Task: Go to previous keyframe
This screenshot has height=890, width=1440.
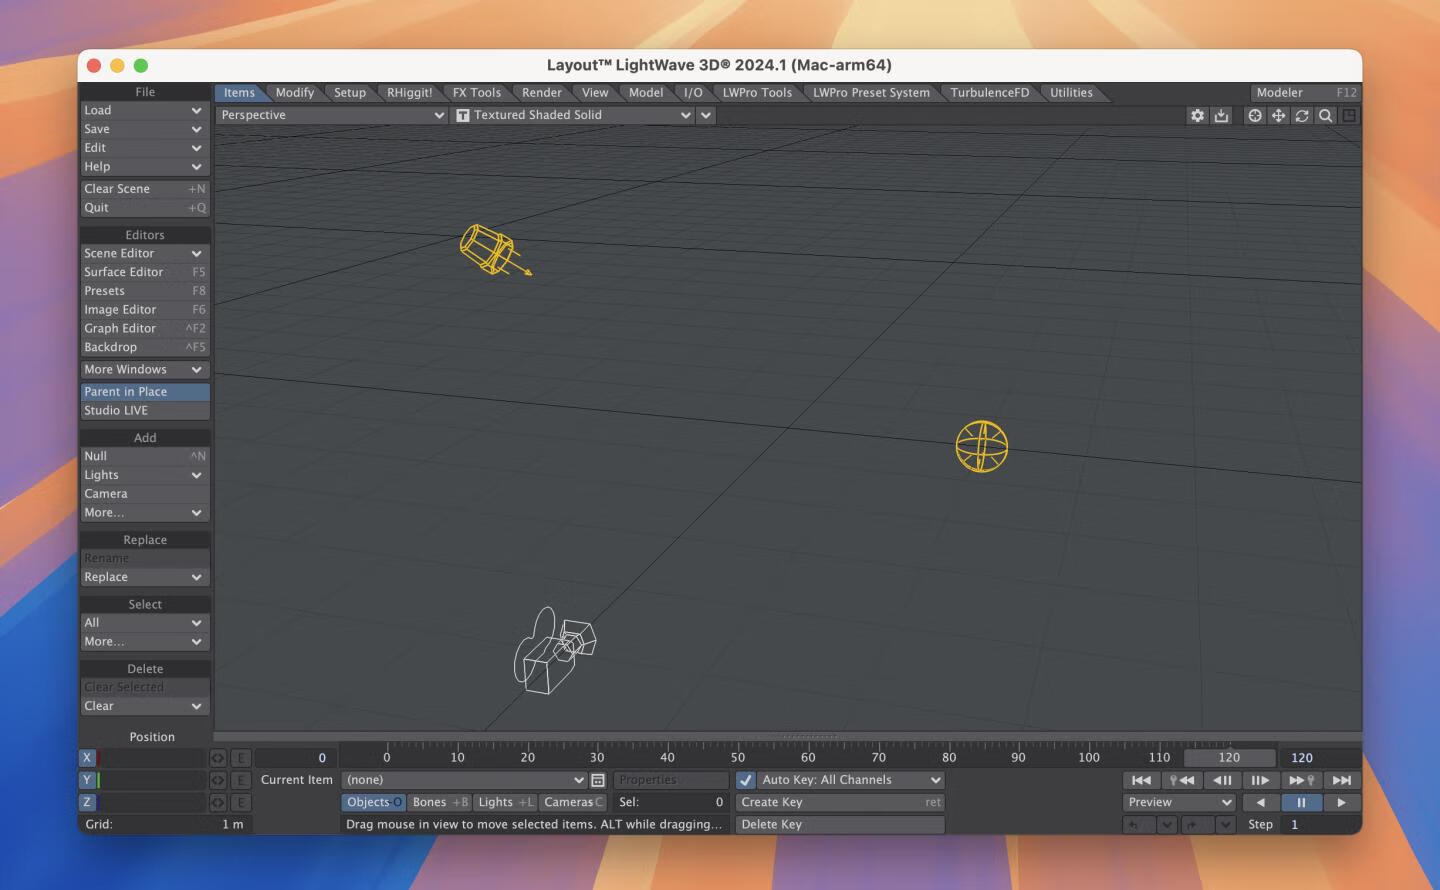Action: point(1182,780)
